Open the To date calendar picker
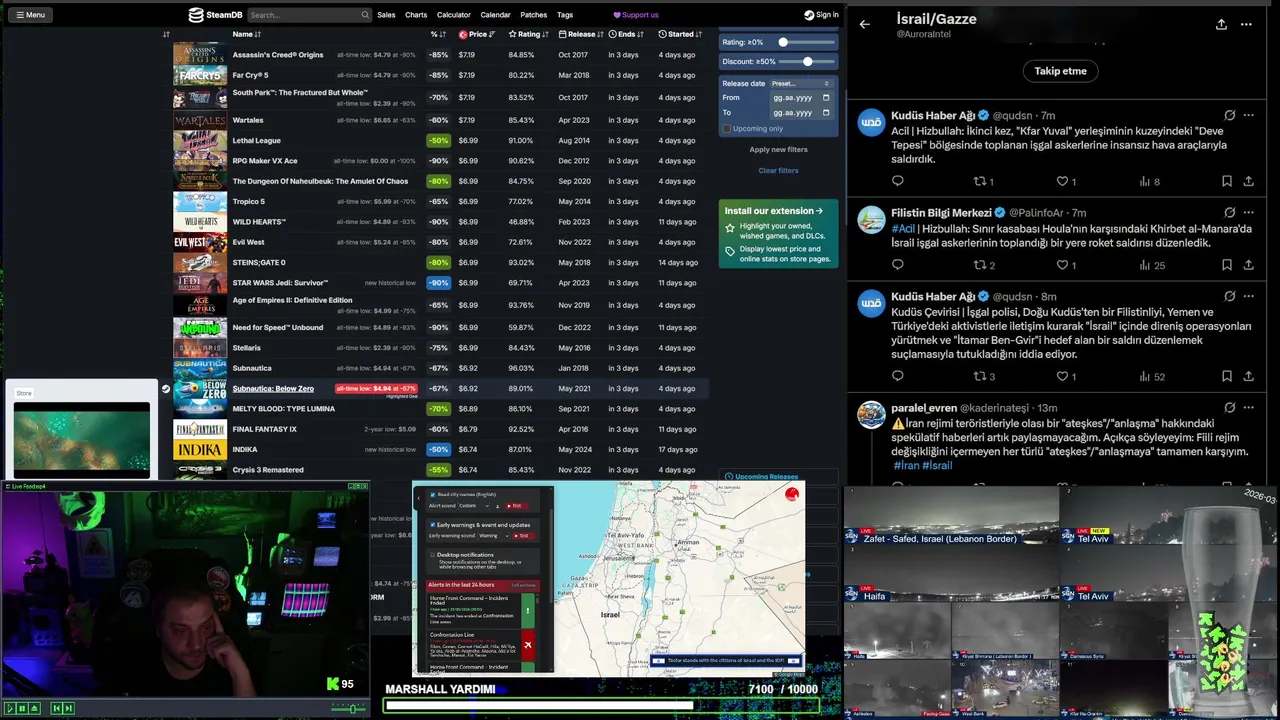Image resolution: width=1280 pixels, height=720 pixels. (x=826, y=113)
